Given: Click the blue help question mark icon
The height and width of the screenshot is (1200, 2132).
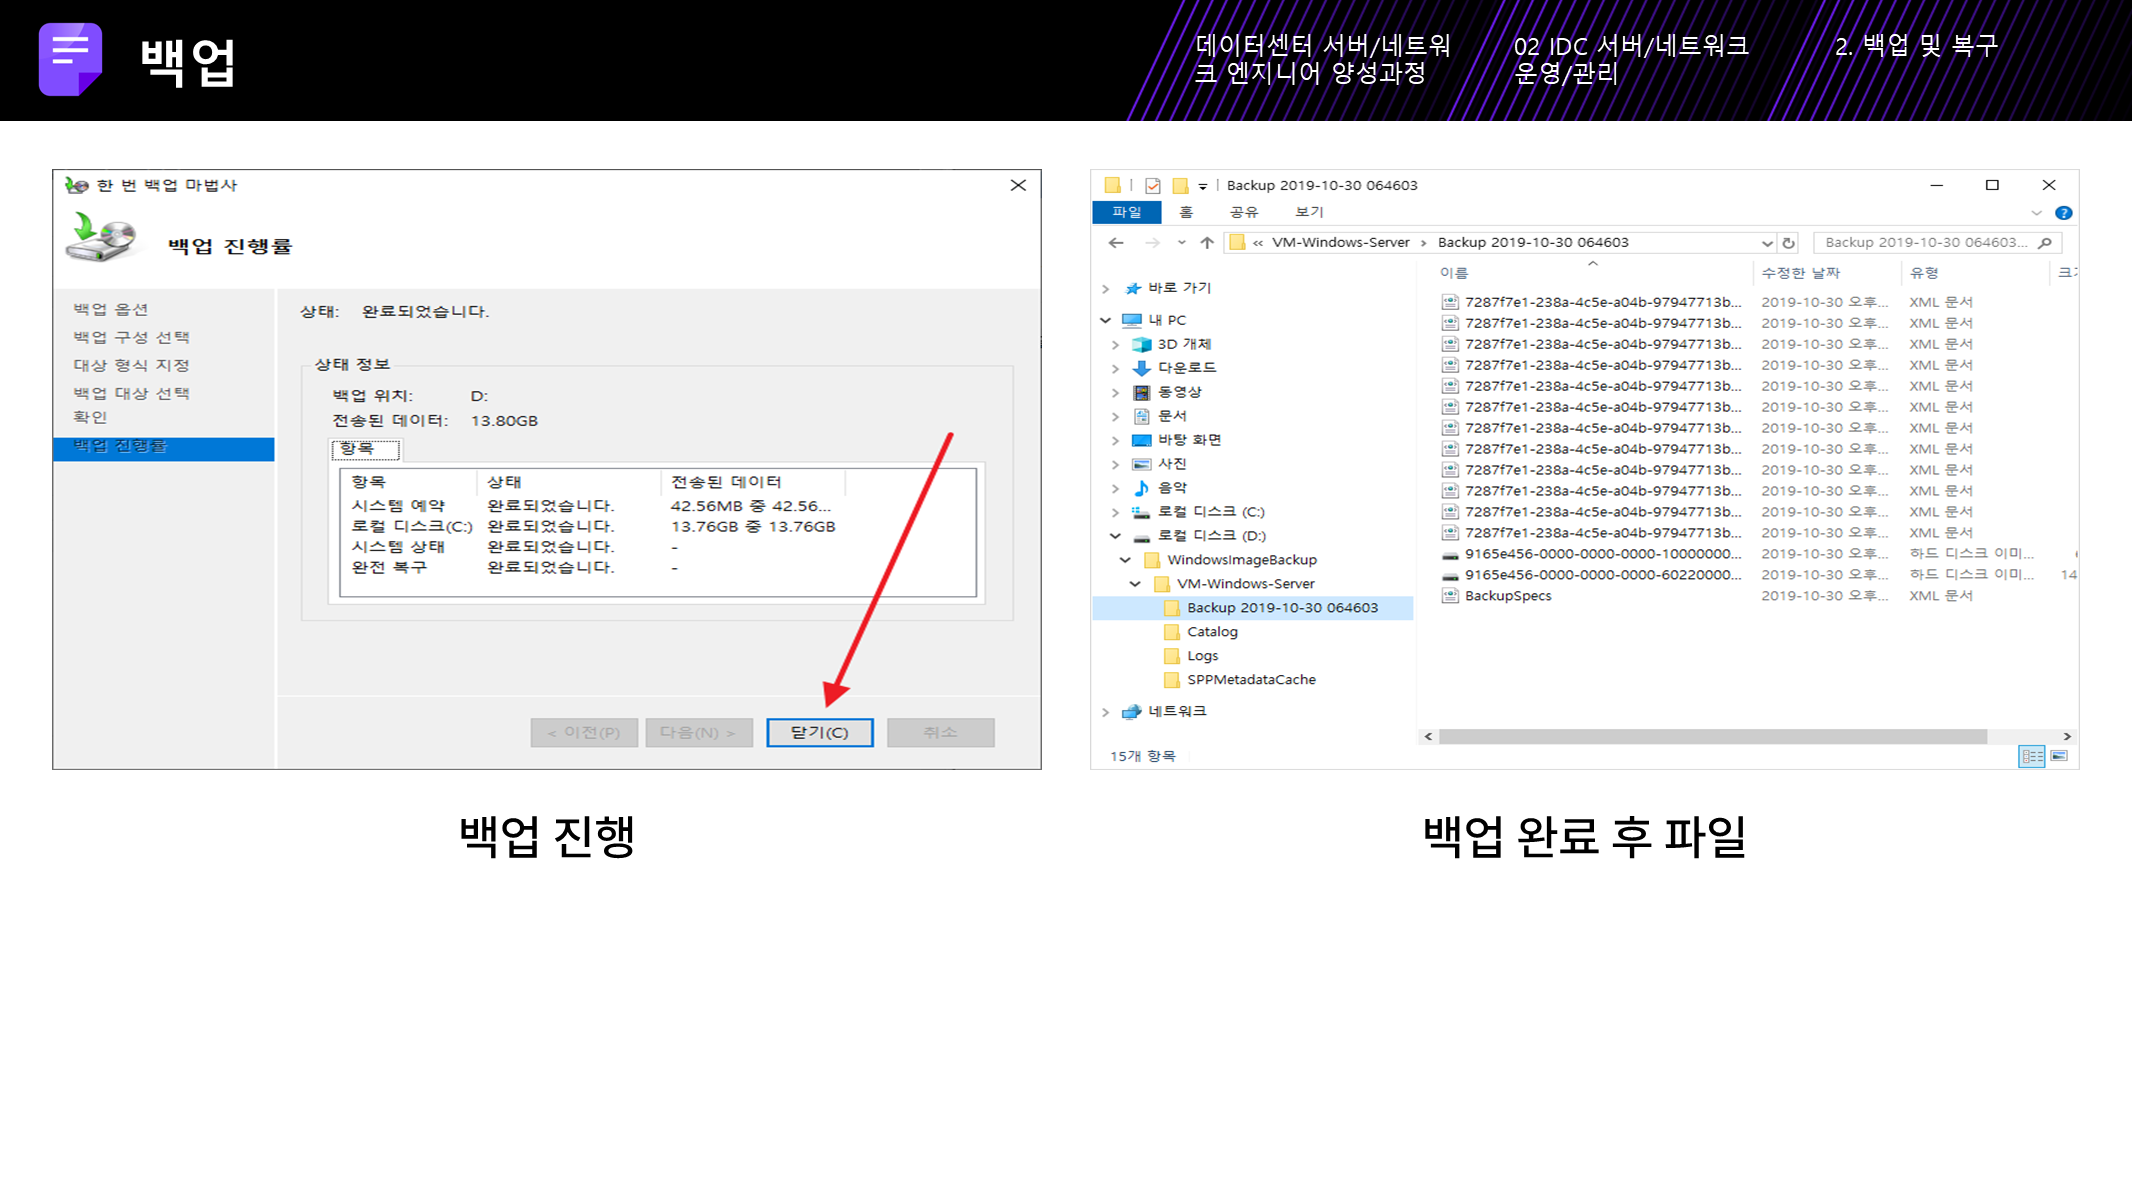Looking at the screenshot, I should click(x=2063, y=213).
